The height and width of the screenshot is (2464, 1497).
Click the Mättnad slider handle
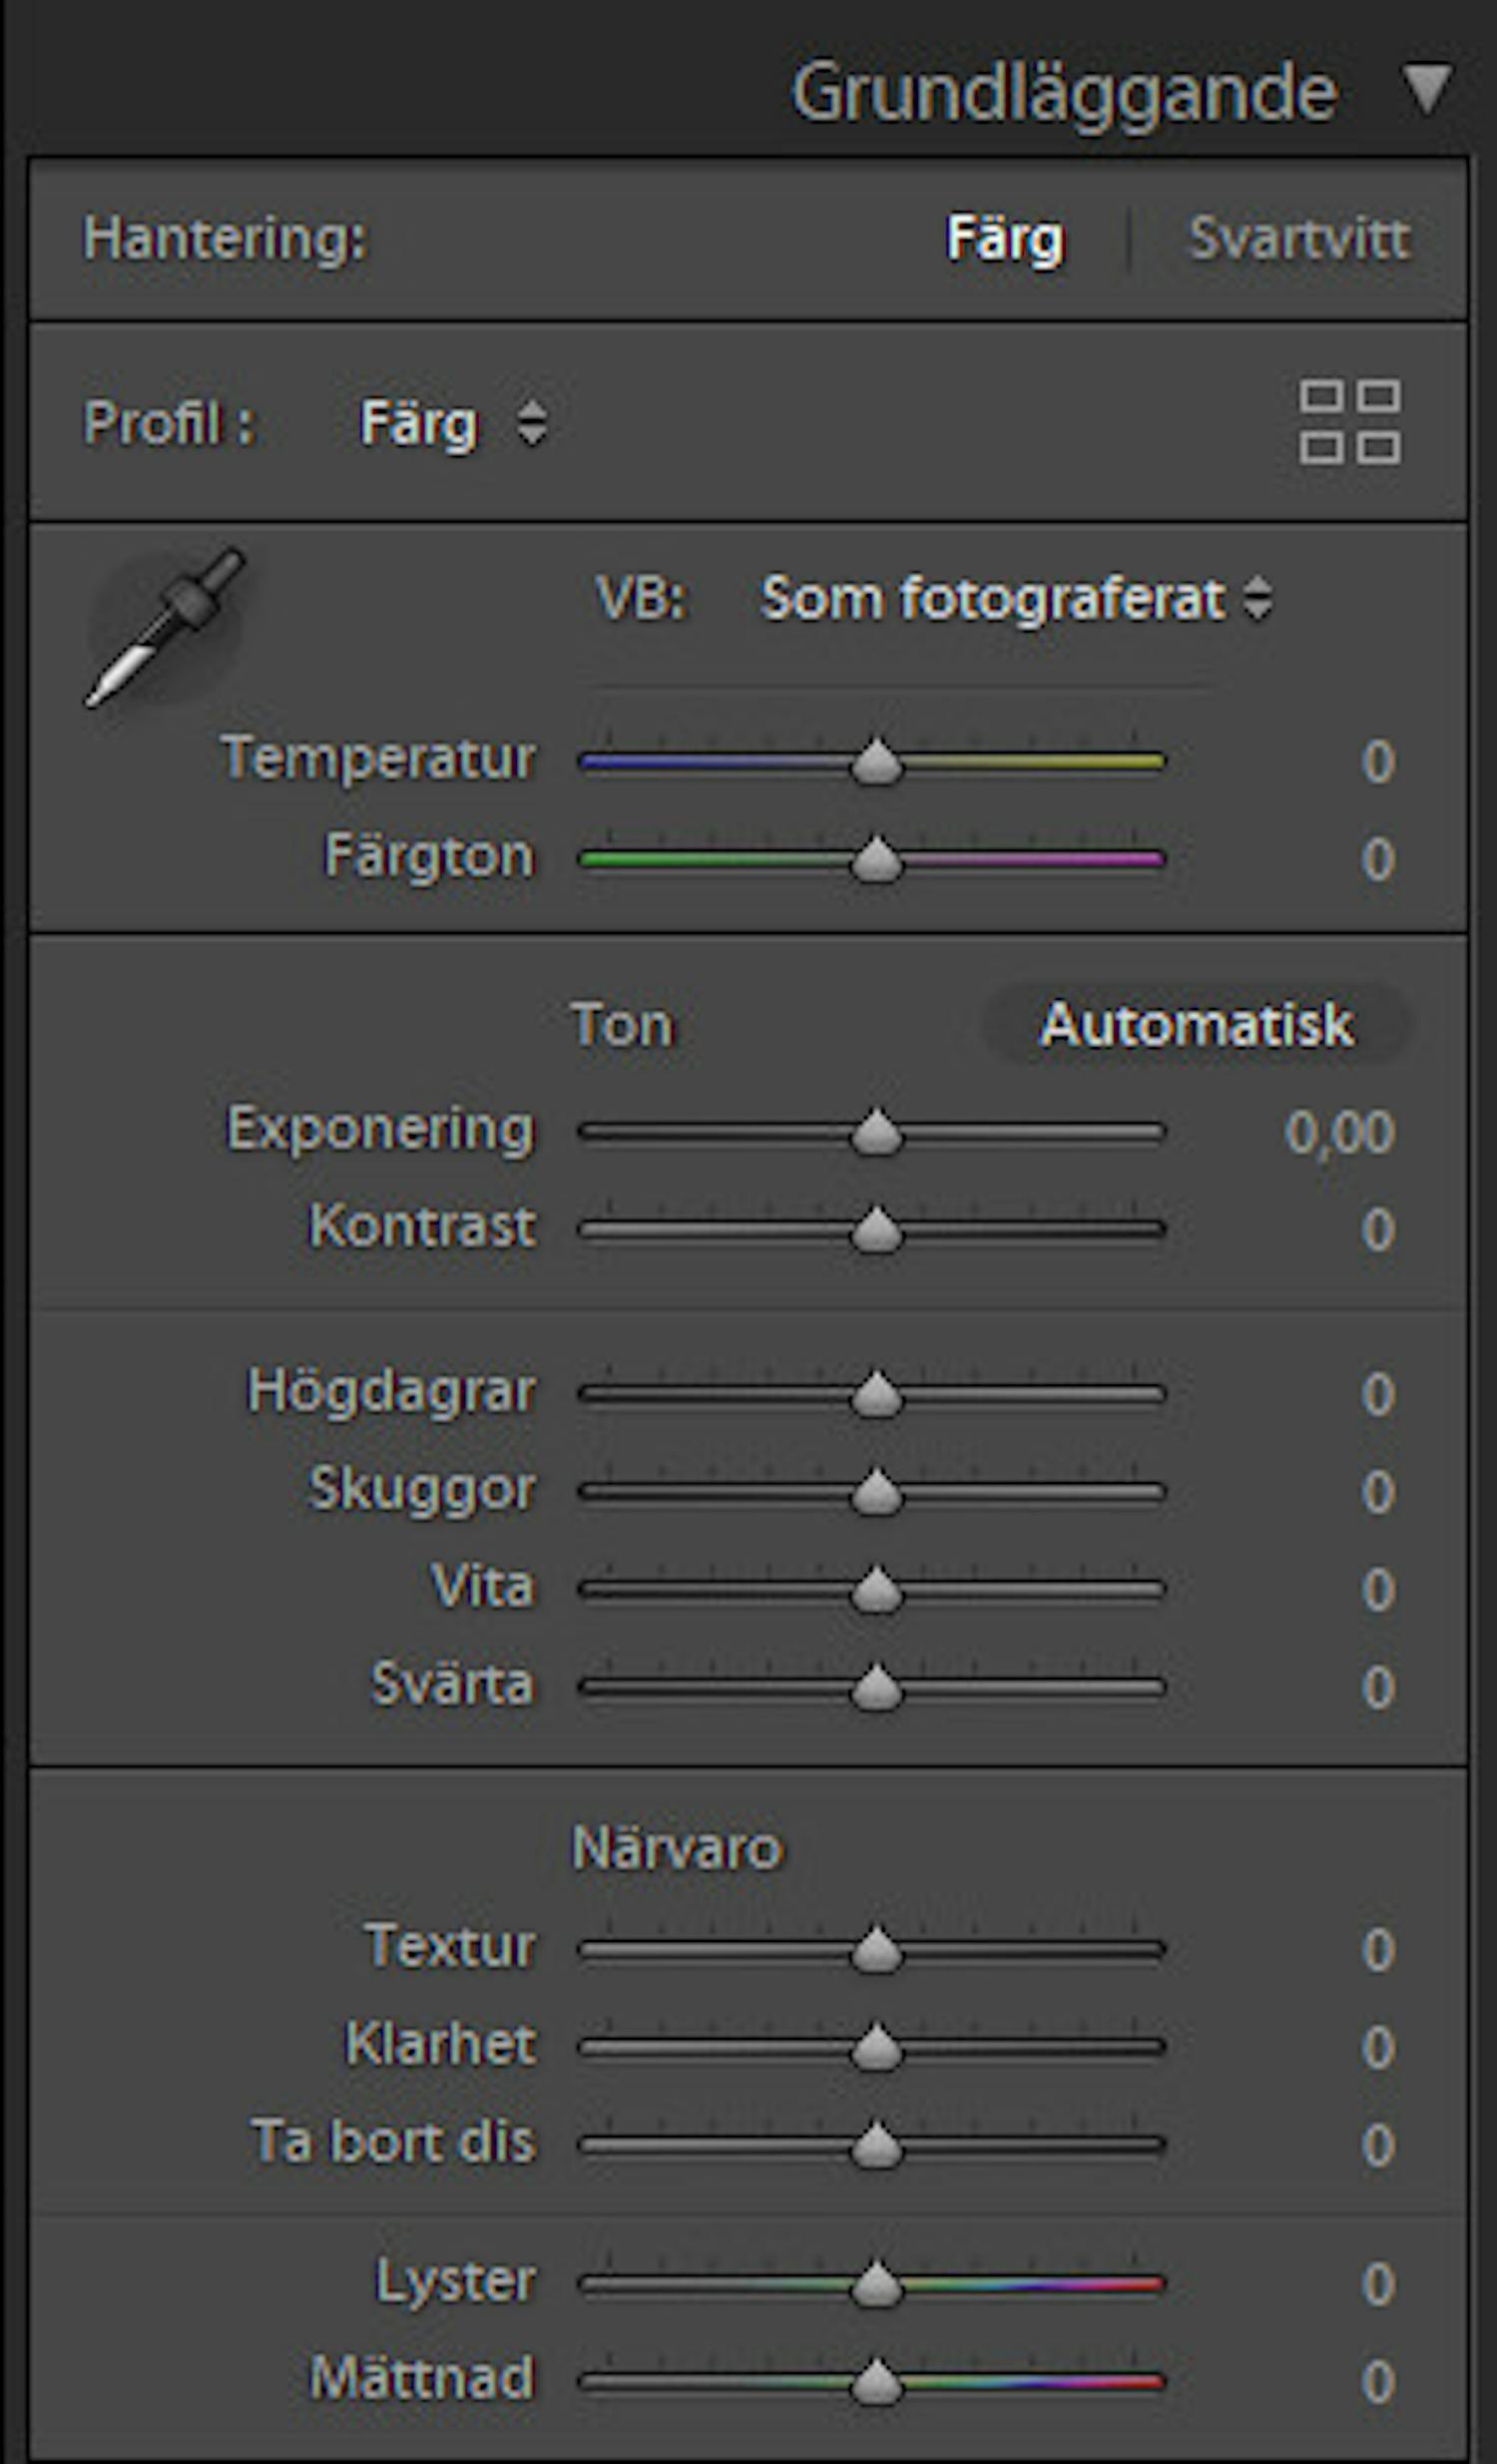[x=878, y=2378]
